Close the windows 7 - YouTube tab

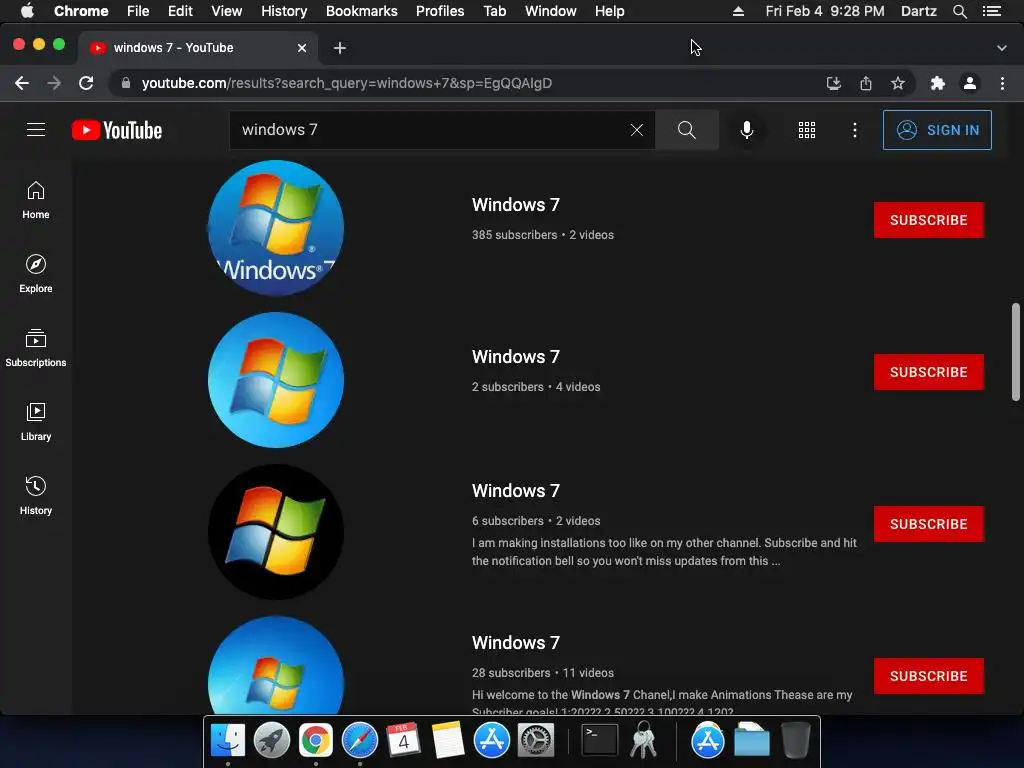tap(302, 48)
